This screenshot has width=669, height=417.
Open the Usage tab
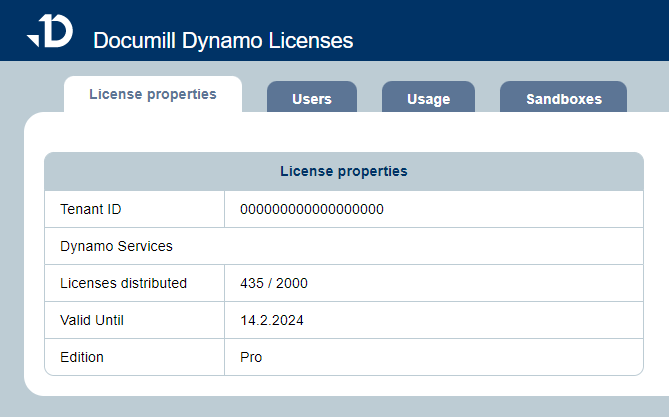[x=428, y=99]
